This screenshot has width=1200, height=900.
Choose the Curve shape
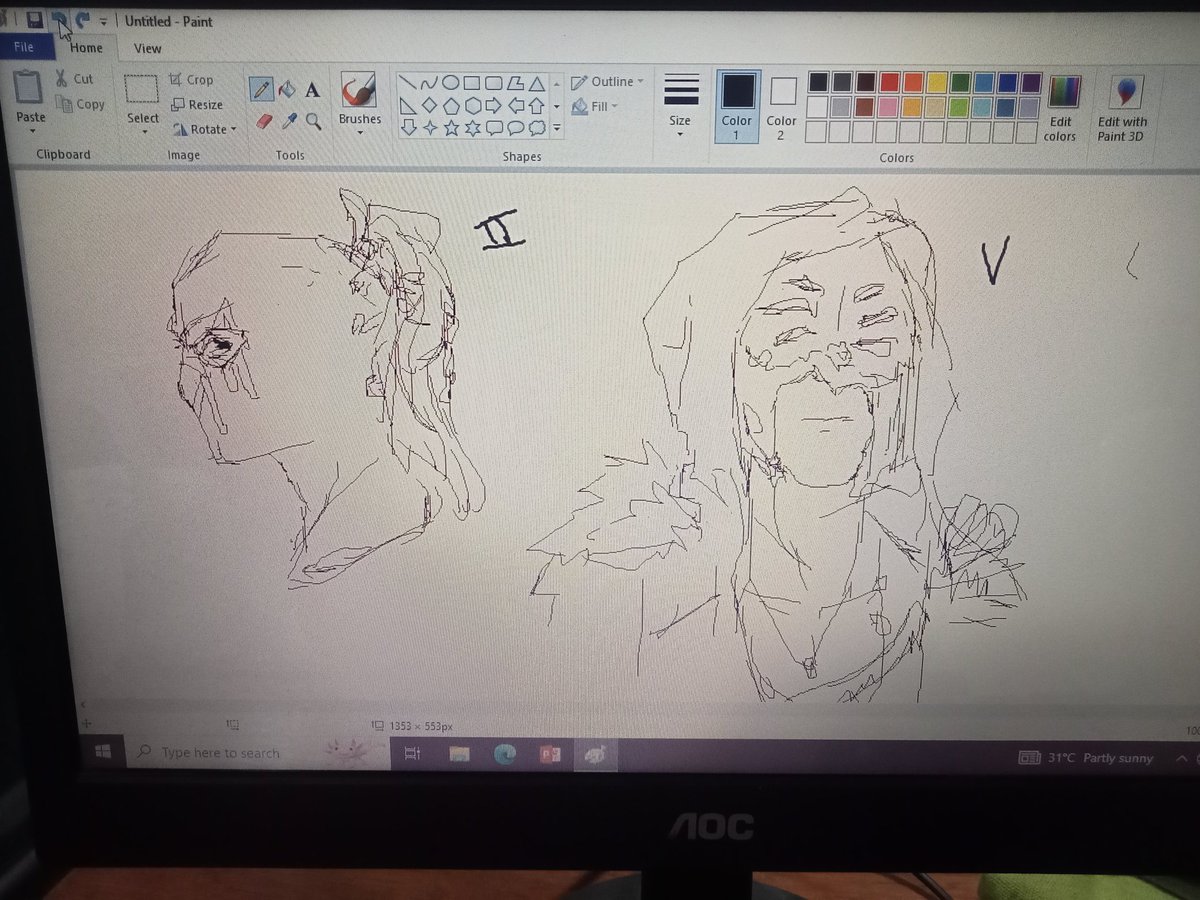pos(429,83)
